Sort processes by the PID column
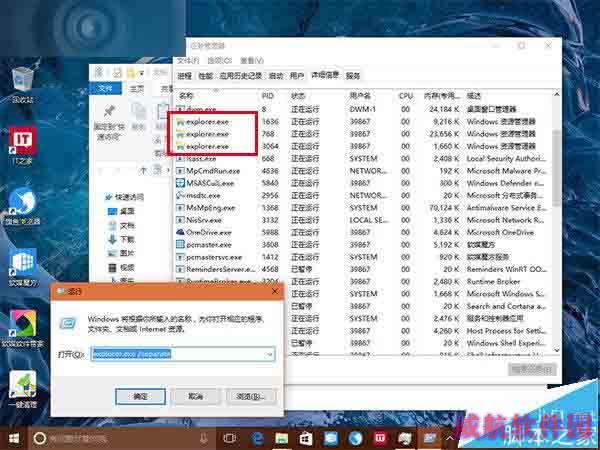 point(268,96)
